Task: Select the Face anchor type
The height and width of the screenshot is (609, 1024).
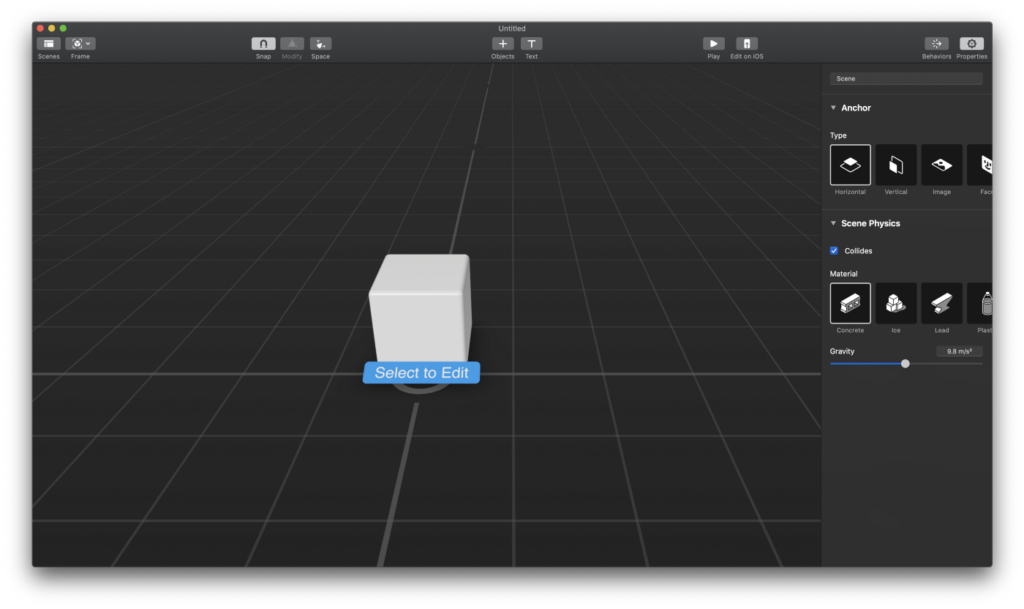Action: click(980, 165)
